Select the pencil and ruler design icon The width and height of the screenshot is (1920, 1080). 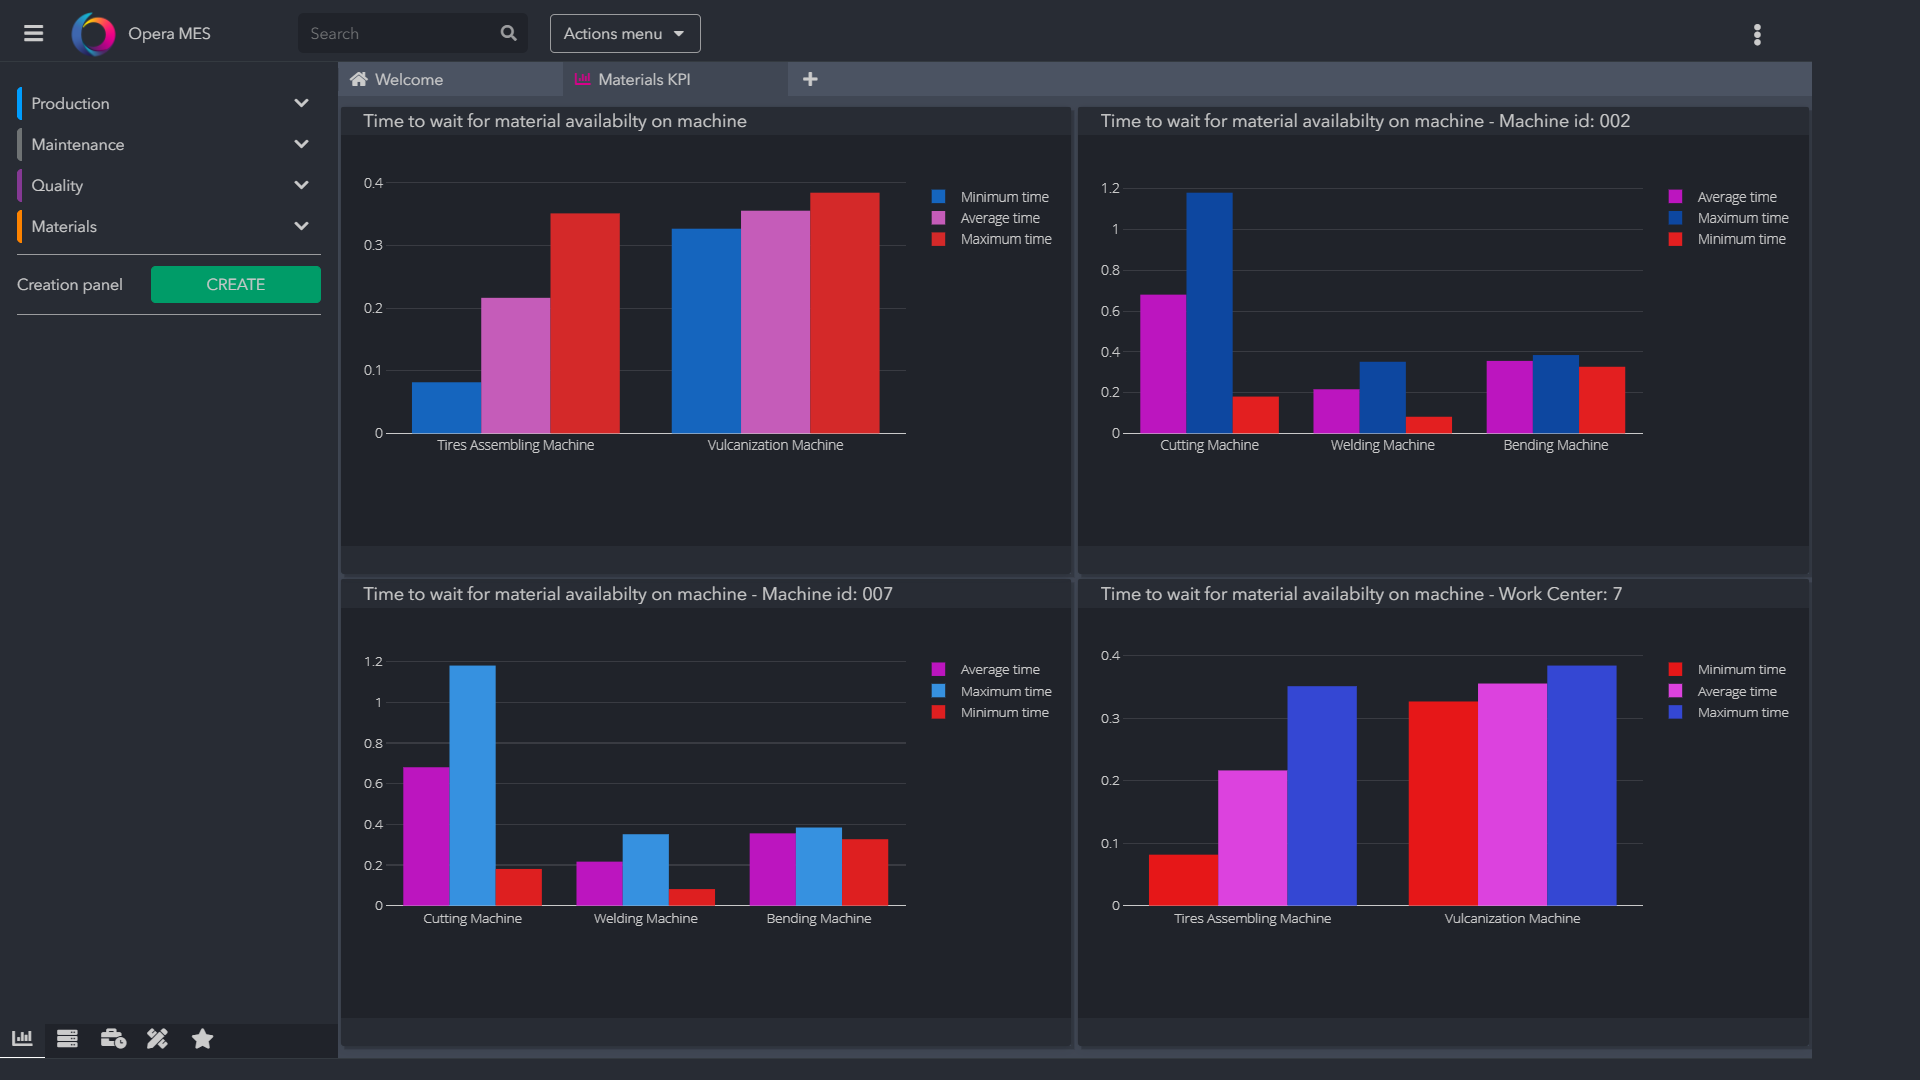coord(157,1039)
